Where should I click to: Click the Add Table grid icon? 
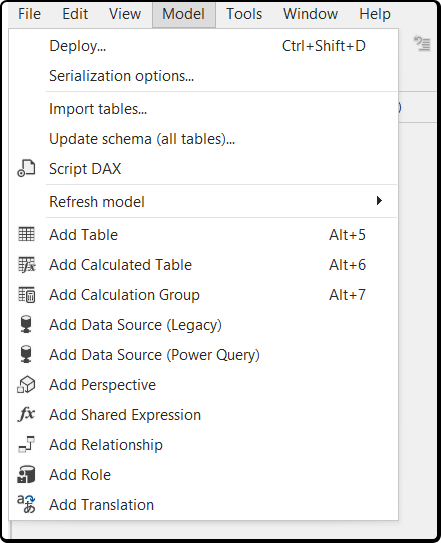point(26,234)
